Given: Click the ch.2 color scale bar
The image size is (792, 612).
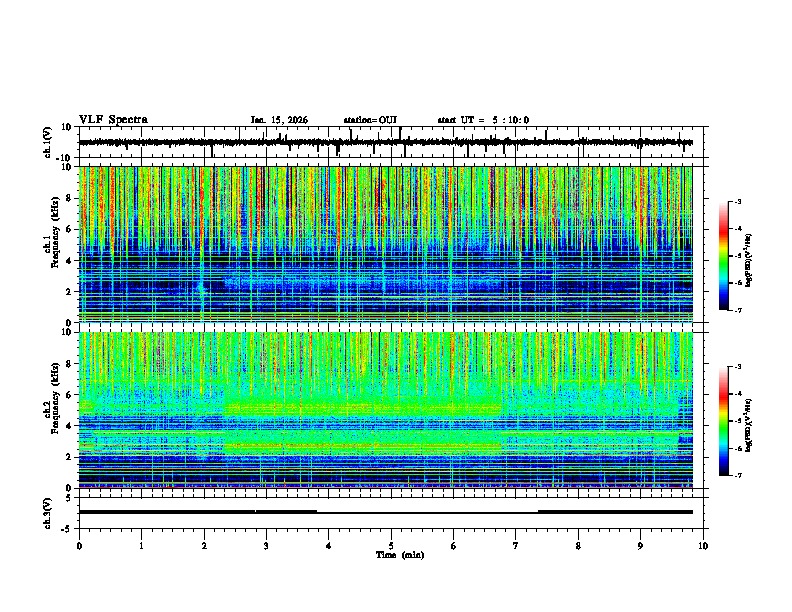Looking at the screenshot, I should tap(724, 421).
